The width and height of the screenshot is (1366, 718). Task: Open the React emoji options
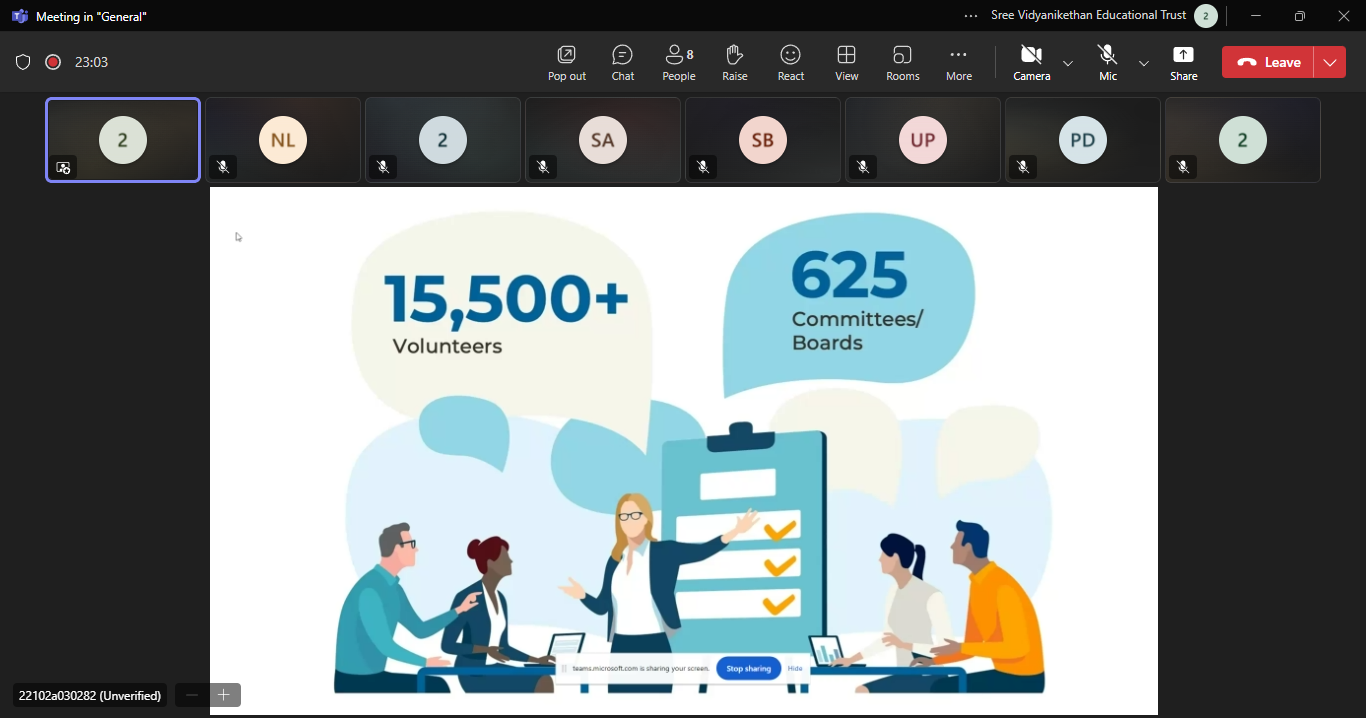tap(790, 62)
